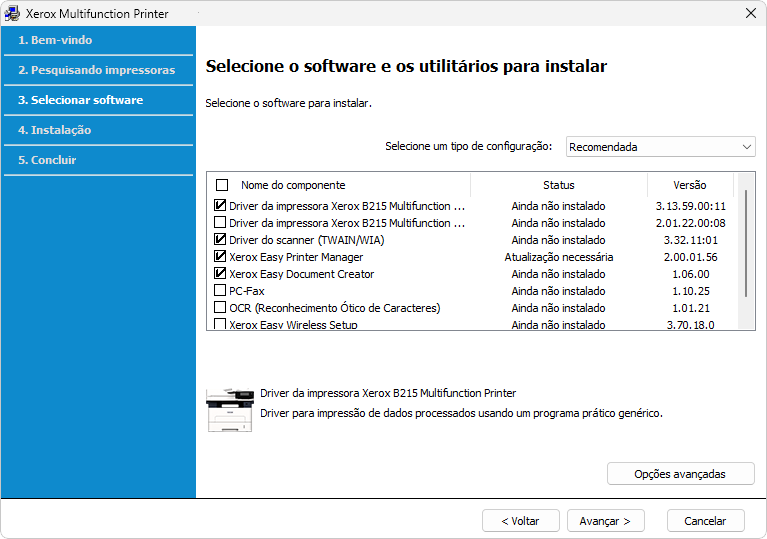Select the version 2.00.01.56 cell
Image resolution: width=767 pixels, height=539 pixels.
[690, 257]
